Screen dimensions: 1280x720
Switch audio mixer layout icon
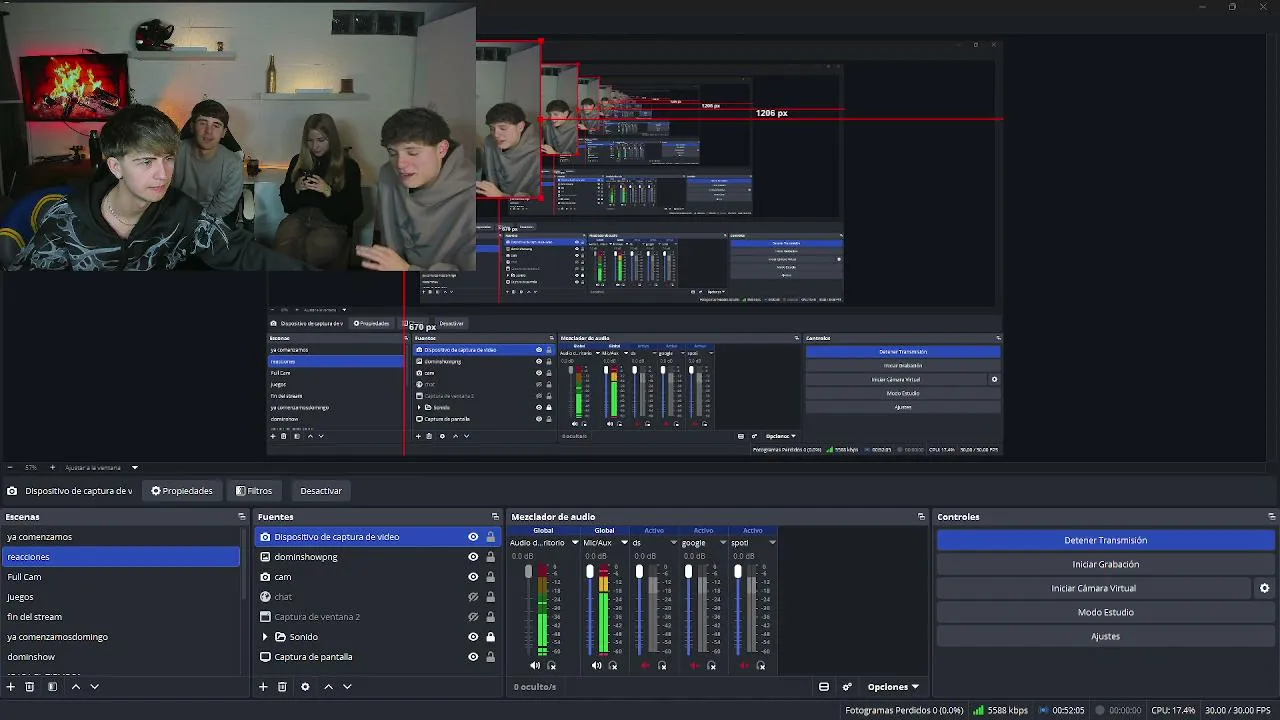pyautogui.click(x=824, y=687)
